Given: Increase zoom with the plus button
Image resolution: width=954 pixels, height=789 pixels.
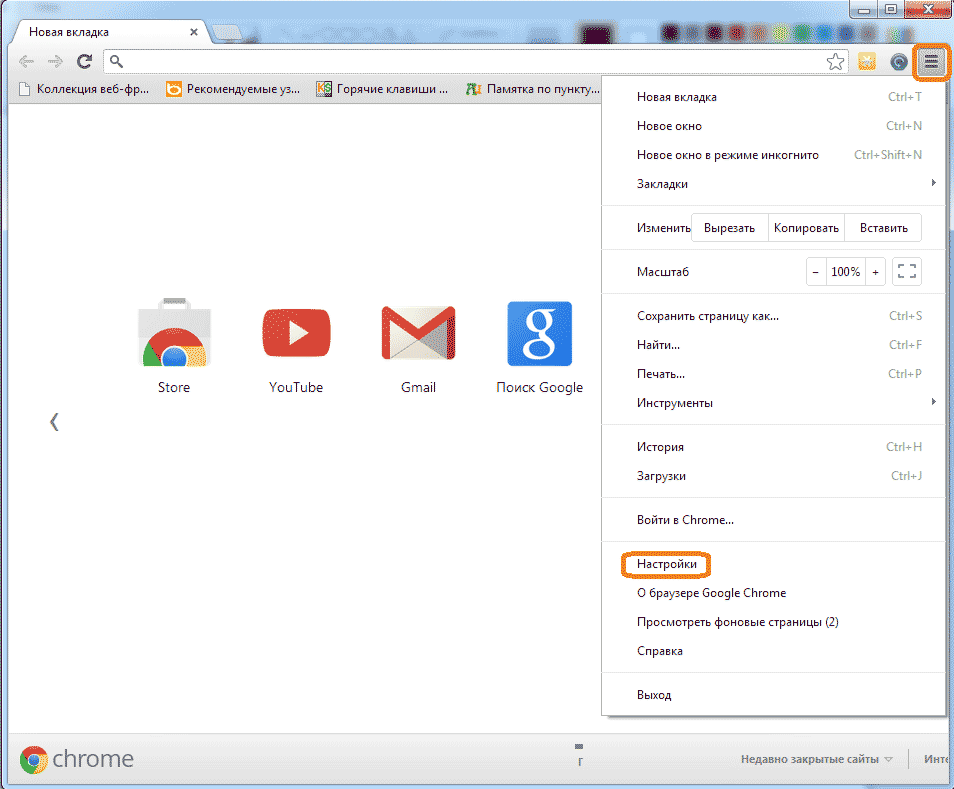Looking at the screenshot, I should click(x=876, y=272).
